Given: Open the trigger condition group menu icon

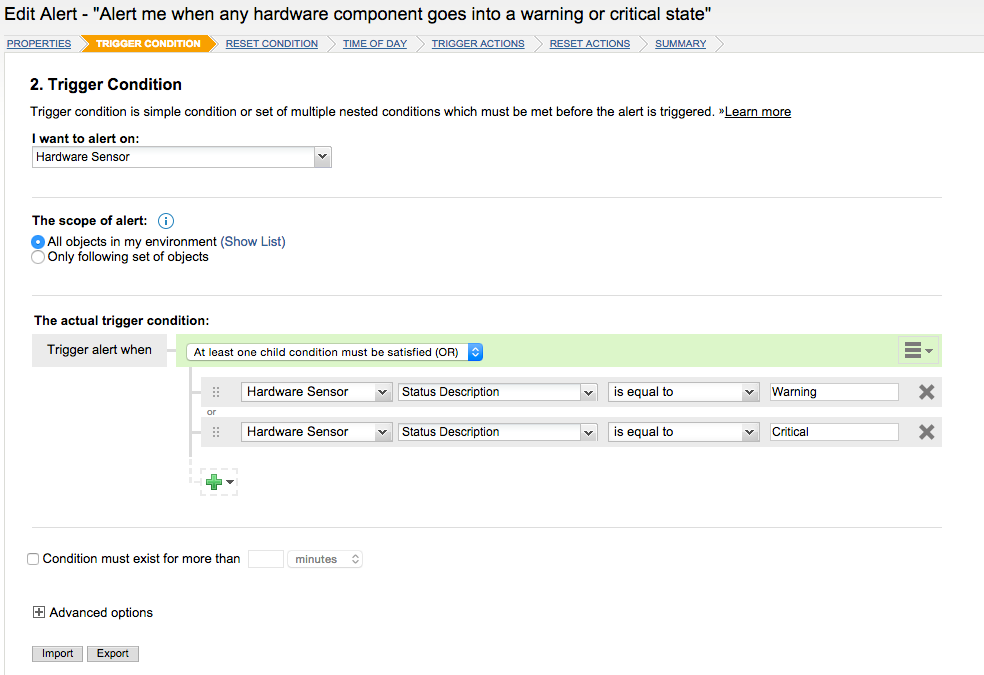Looking at the screenshot, I should (917, 350).
